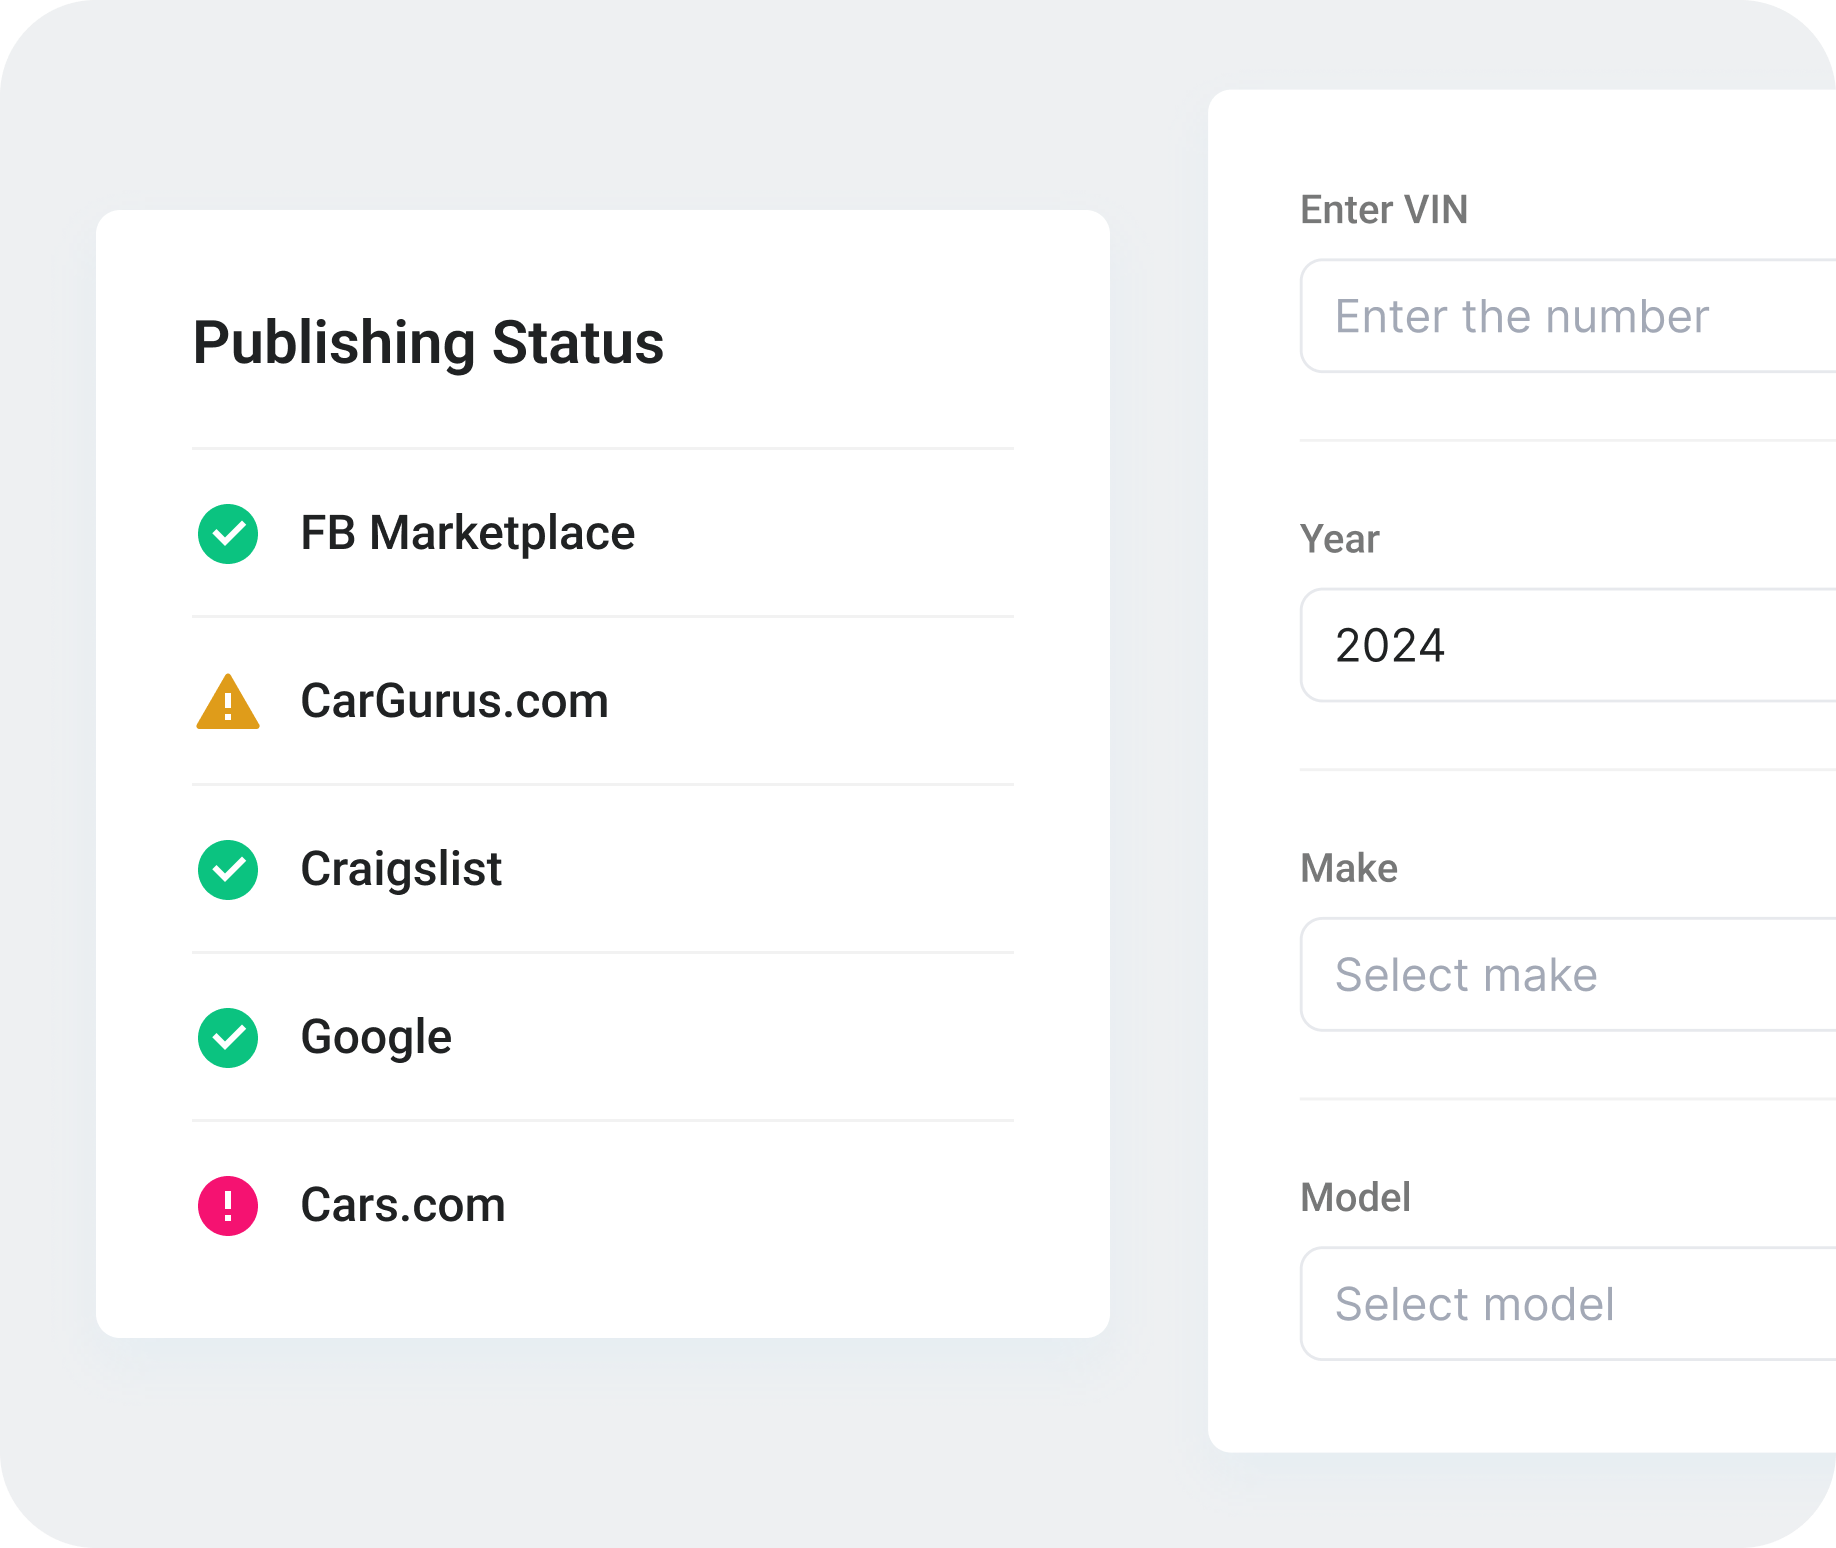Click the Publishing Status heading

(x=428, y=343)
